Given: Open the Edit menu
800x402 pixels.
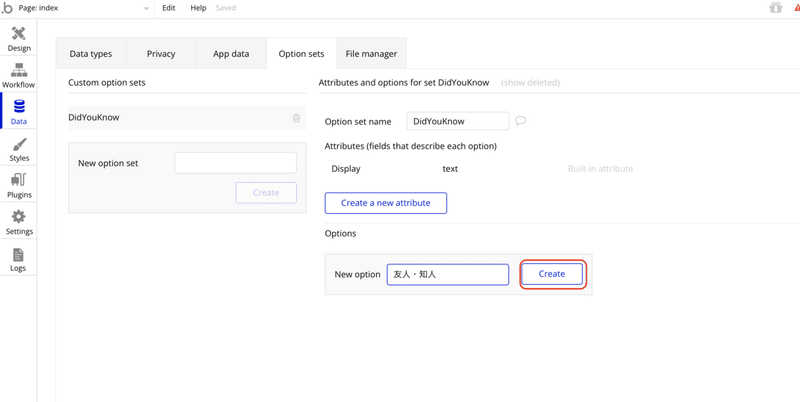Looking at the screenshot, I should 169,8.
